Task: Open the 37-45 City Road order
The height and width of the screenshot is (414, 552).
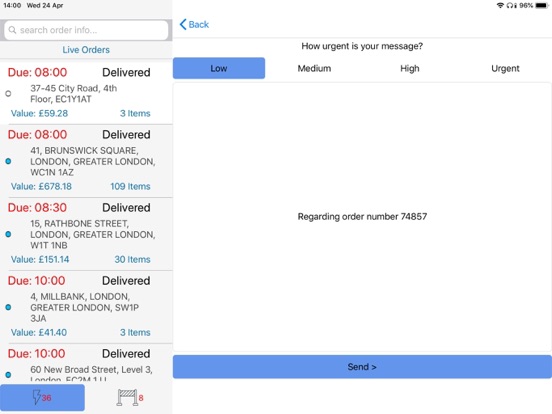Action: tap(86, 93)
